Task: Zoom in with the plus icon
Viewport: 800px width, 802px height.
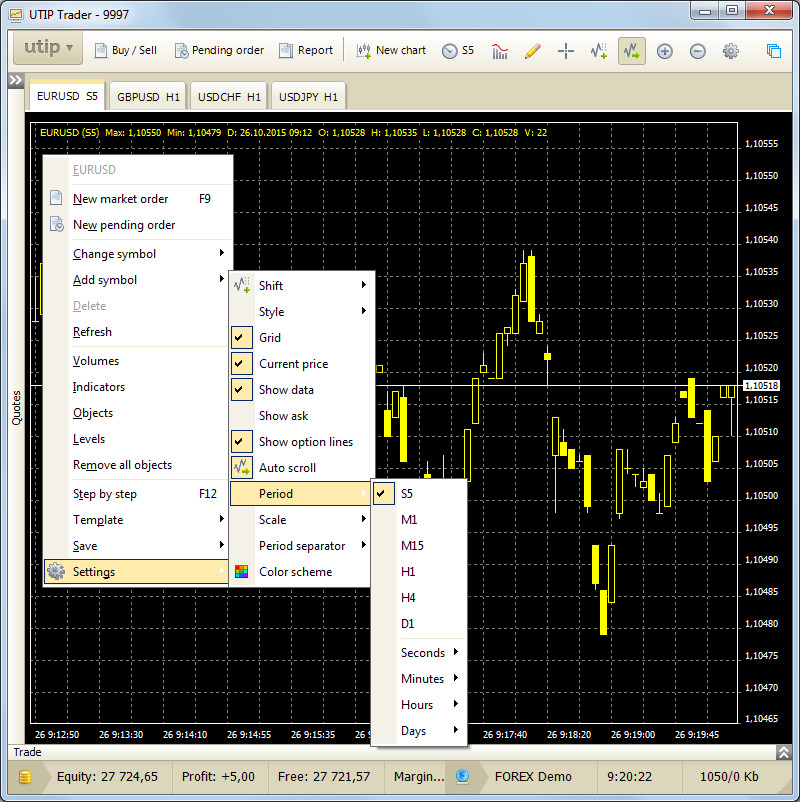Action: point(665,51)
